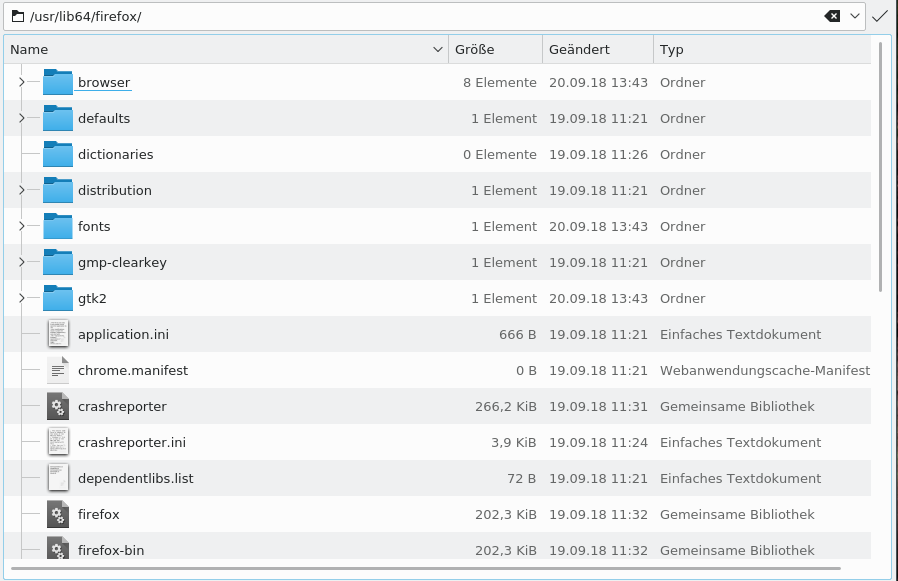Click the horizontal scrollbar at the bottom
Viewport: 898px width, 581px height.
(x=426, y=568)
